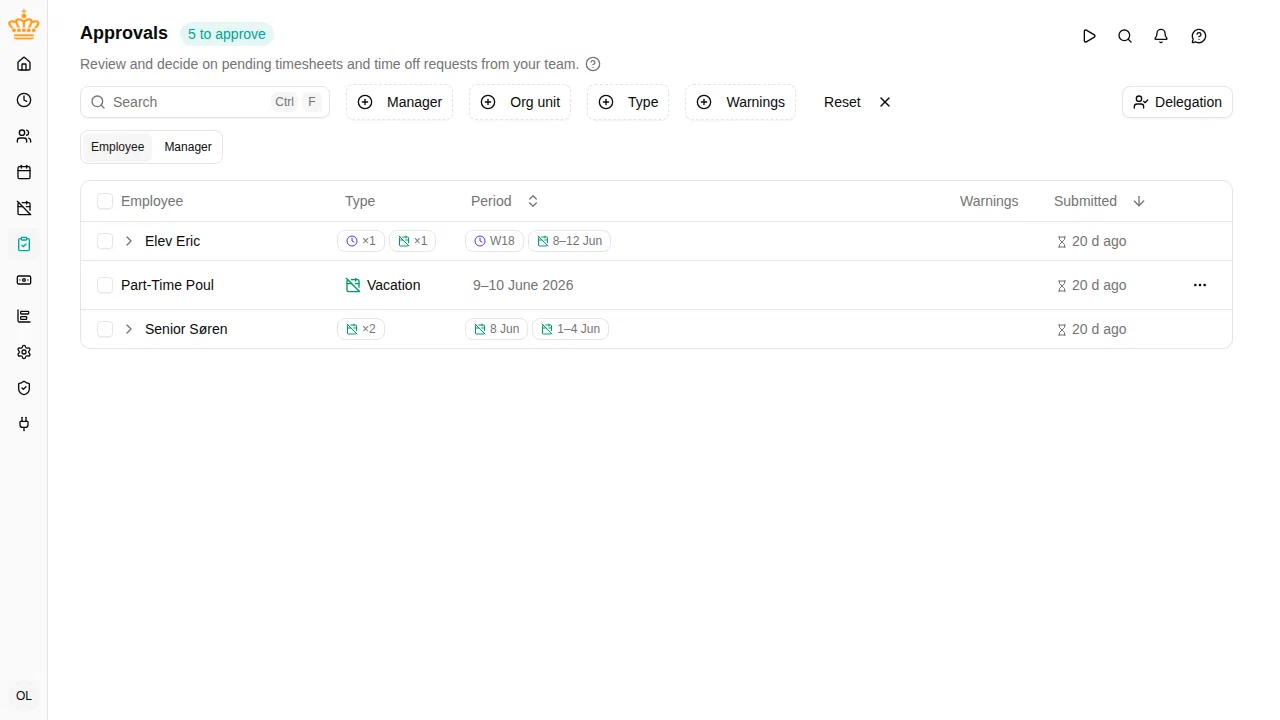
Task: Open the crossed-calendar time off sidebar icon
Action: point(24,208)
